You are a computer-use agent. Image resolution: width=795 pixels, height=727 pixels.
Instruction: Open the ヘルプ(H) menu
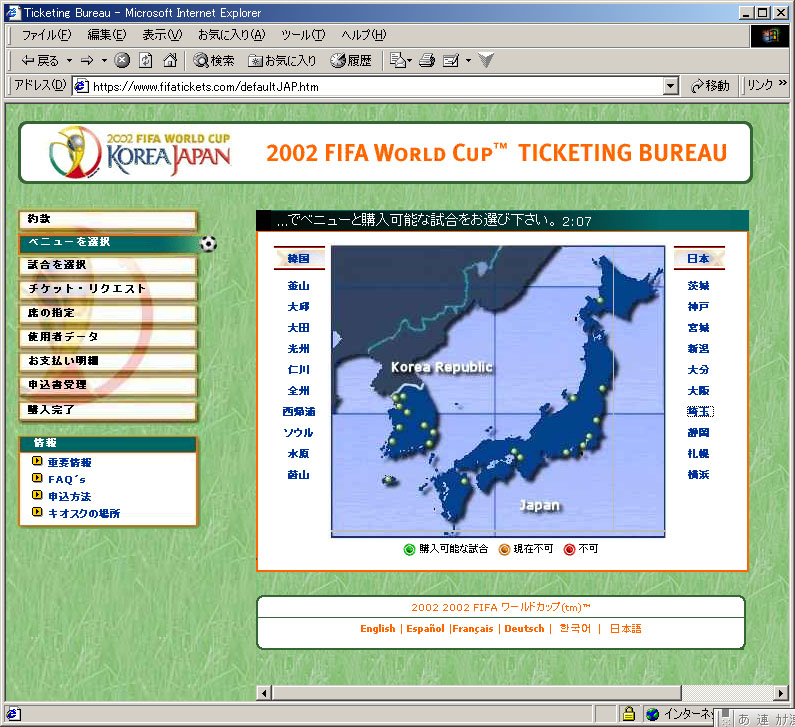(364, 35)
